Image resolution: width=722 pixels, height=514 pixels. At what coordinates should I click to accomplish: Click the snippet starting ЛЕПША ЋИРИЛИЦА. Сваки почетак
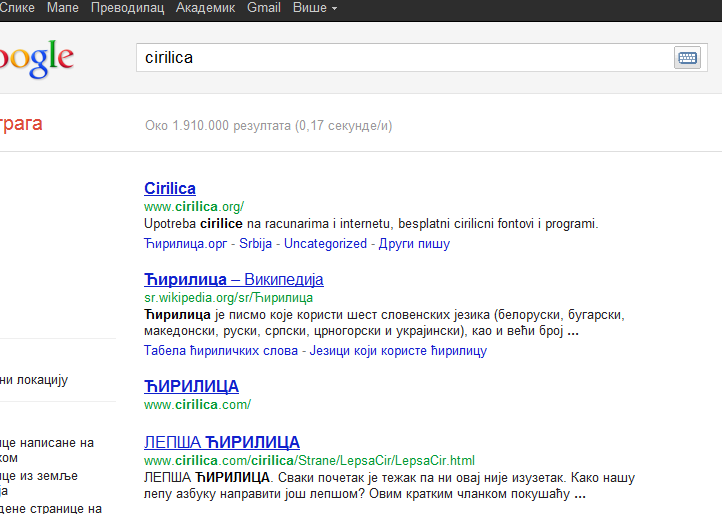click(390, 485)
